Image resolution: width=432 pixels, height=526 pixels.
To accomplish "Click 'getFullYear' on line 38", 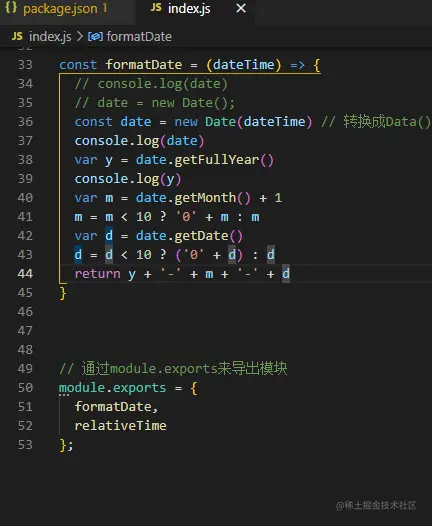I will click(217, 160).
